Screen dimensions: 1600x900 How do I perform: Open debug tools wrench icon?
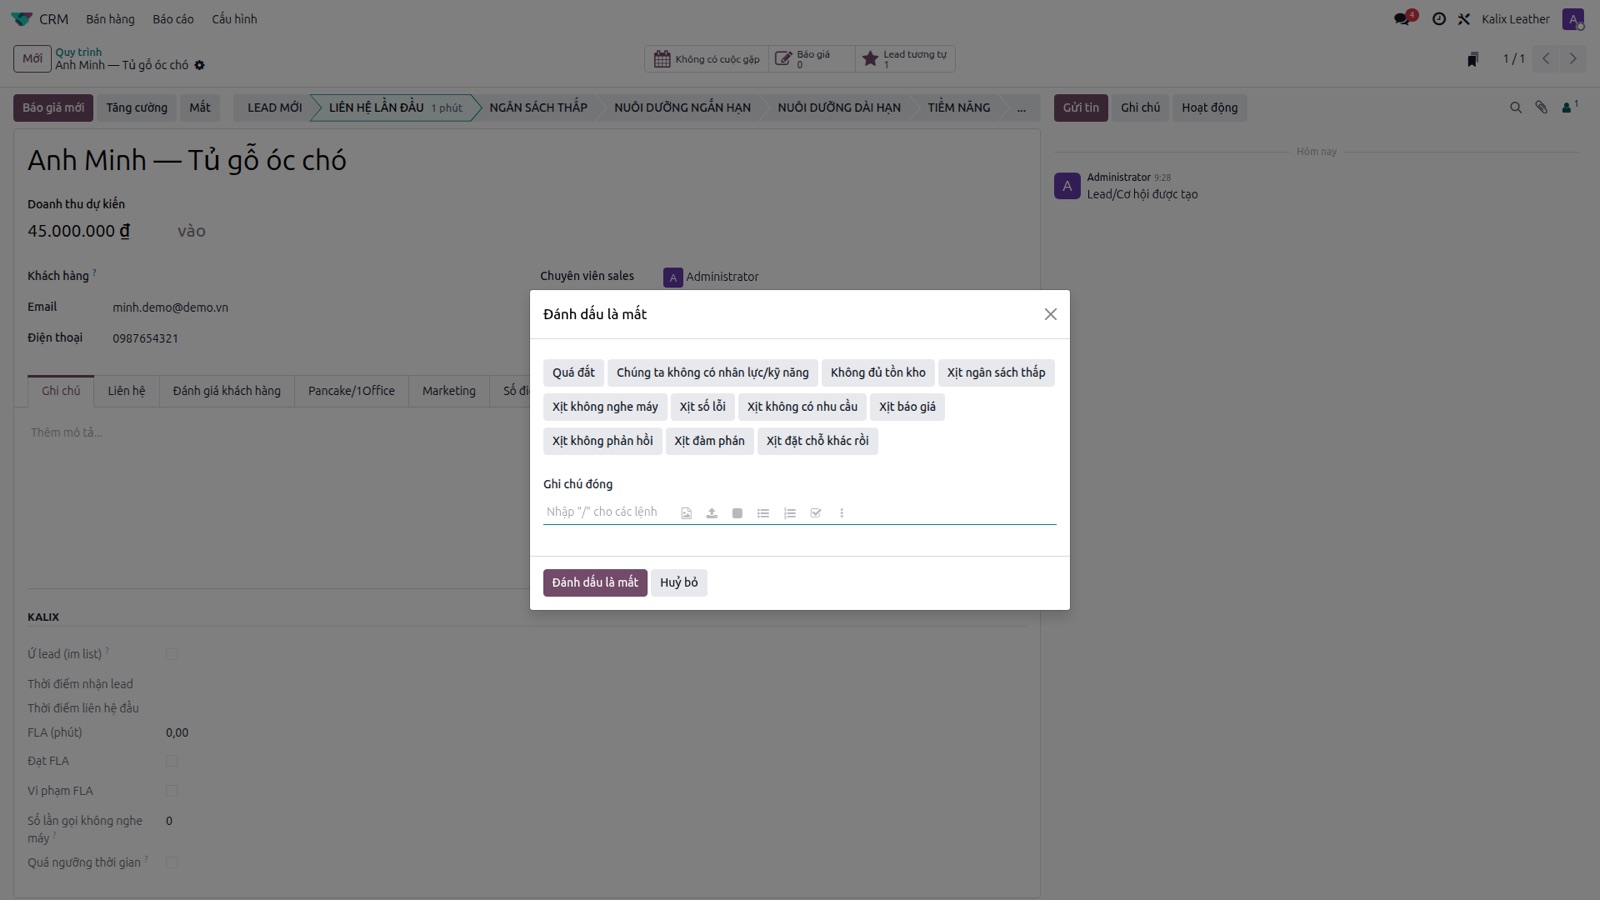pyautogui.click(x=1464, y=19)
